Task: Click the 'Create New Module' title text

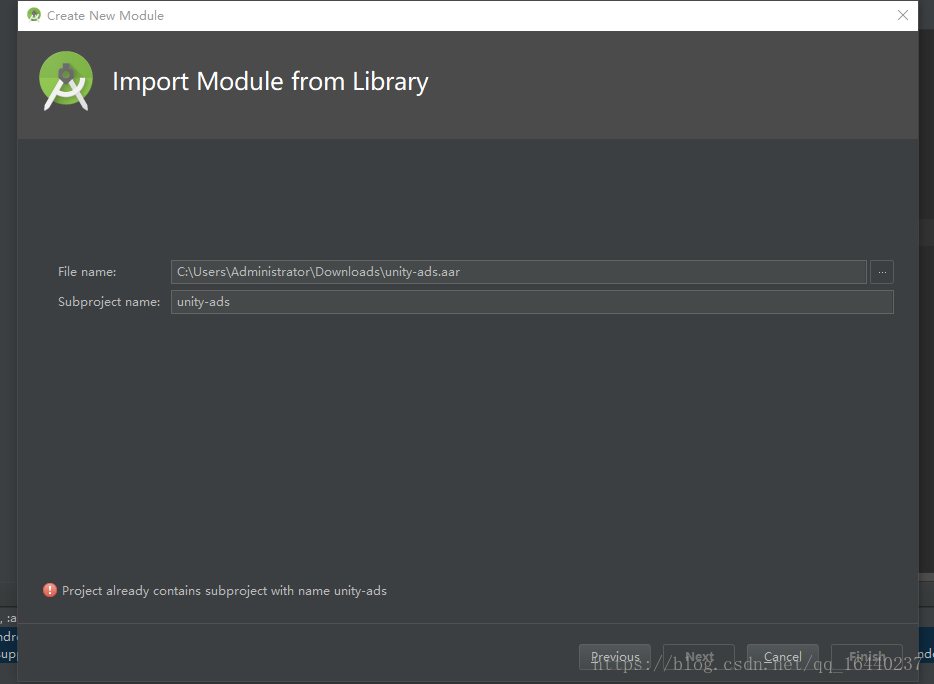Action: [105, 15]
